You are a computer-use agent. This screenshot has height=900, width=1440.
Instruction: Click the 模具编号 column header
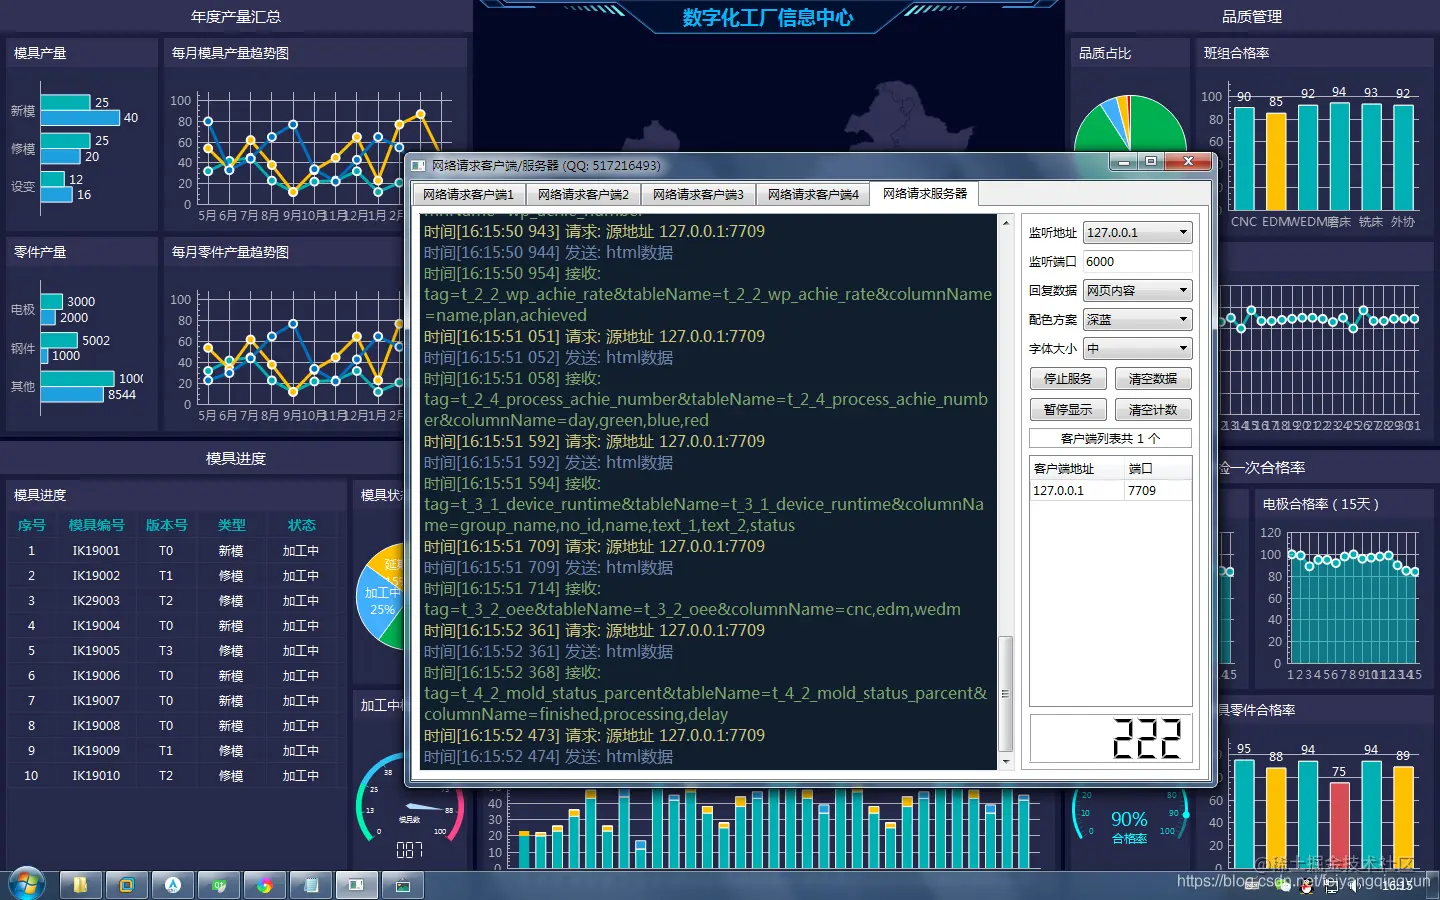pos(96,525)
